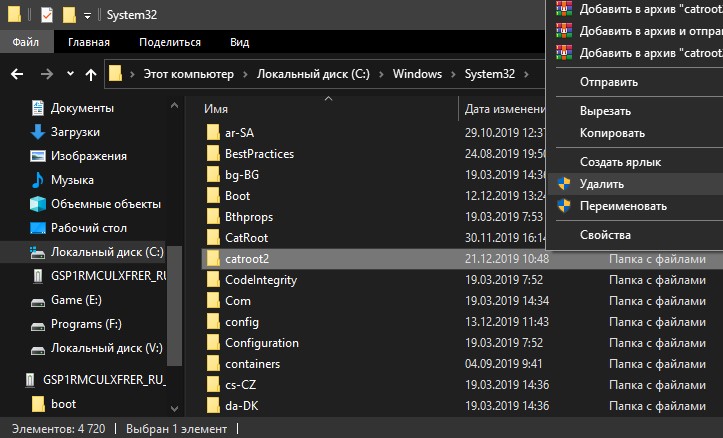Click the sidebar scroll down arrow
723x438 pixels.
[x=174, y=408]
